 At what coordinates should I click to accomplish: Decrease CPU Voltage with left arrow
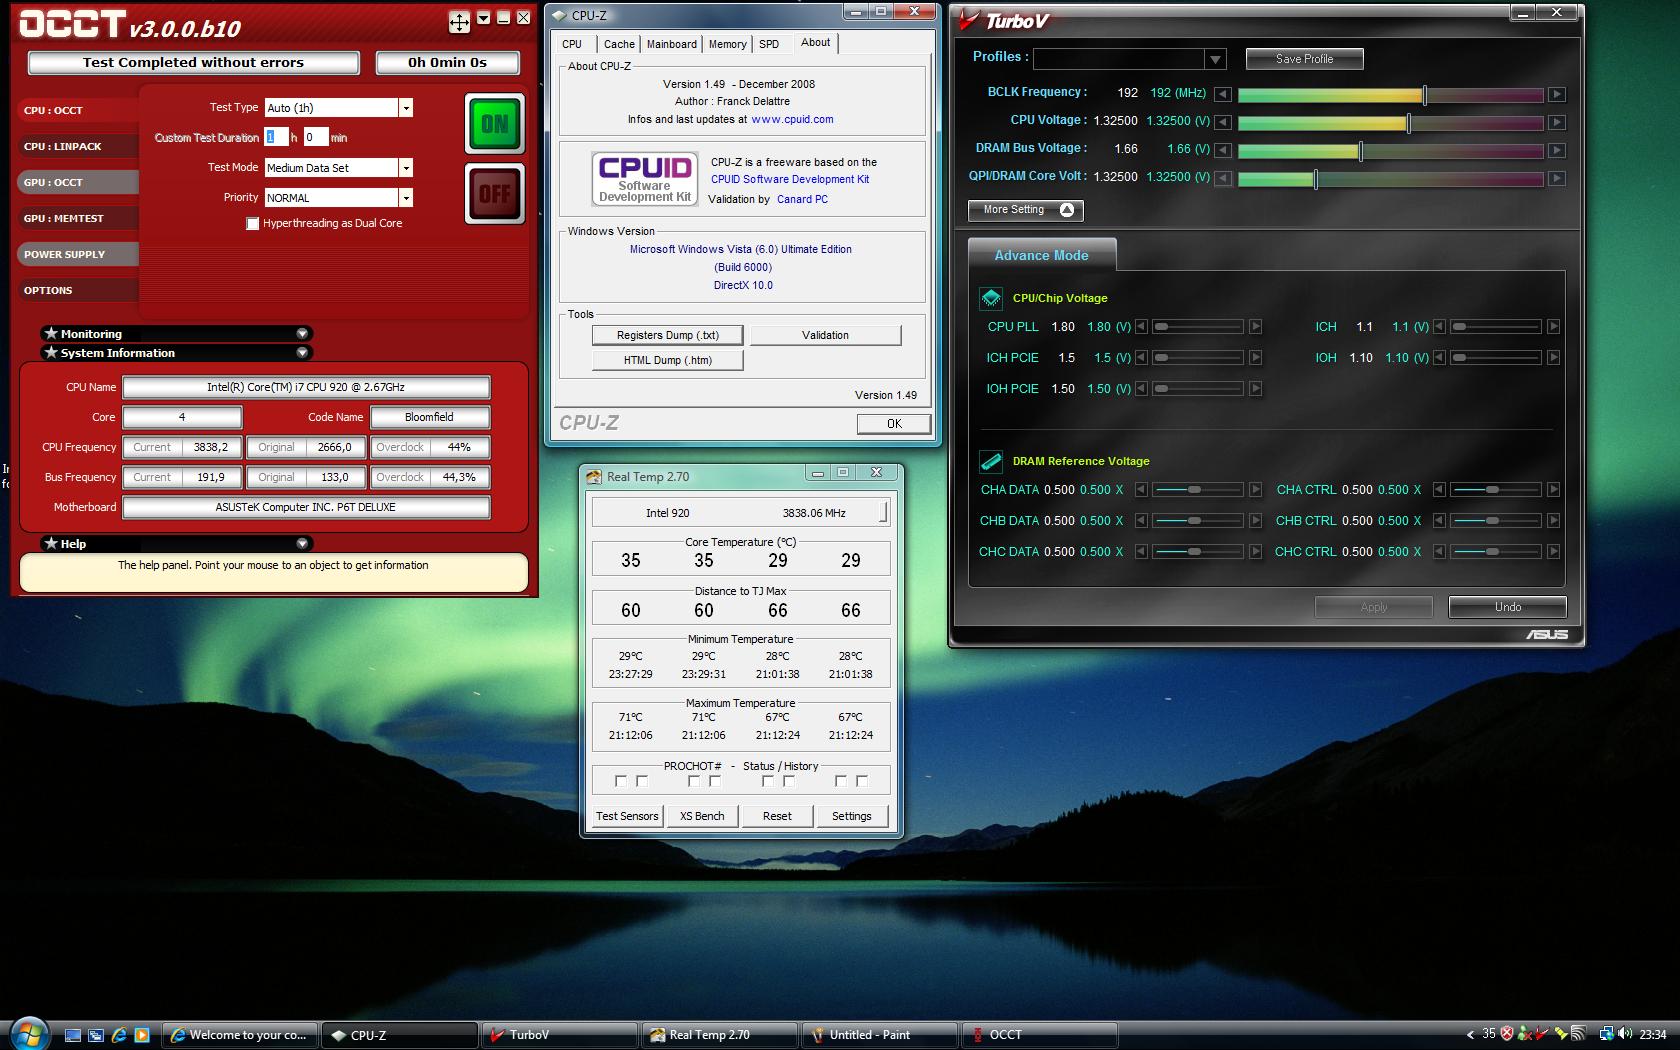[1223, 122]
